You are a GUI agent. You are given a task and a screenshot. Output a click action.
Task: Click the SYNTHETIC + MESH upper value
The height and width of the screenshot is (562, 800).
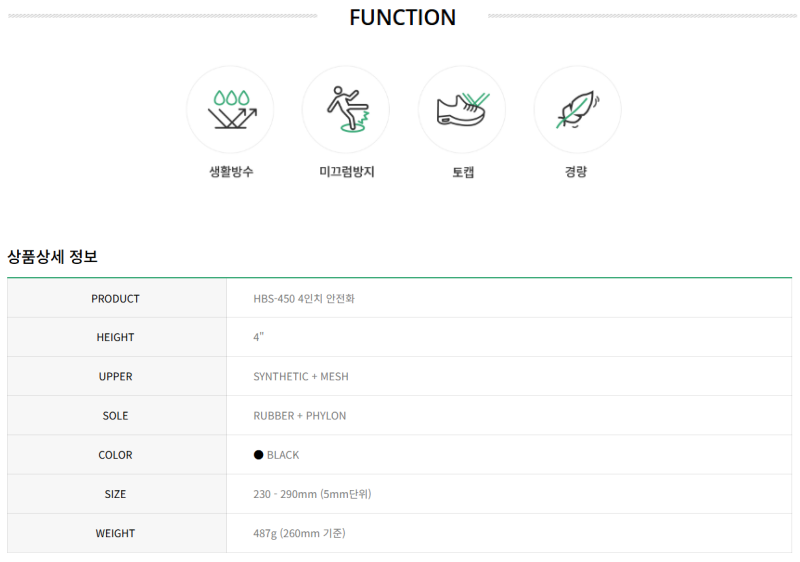tap(301, 376)
